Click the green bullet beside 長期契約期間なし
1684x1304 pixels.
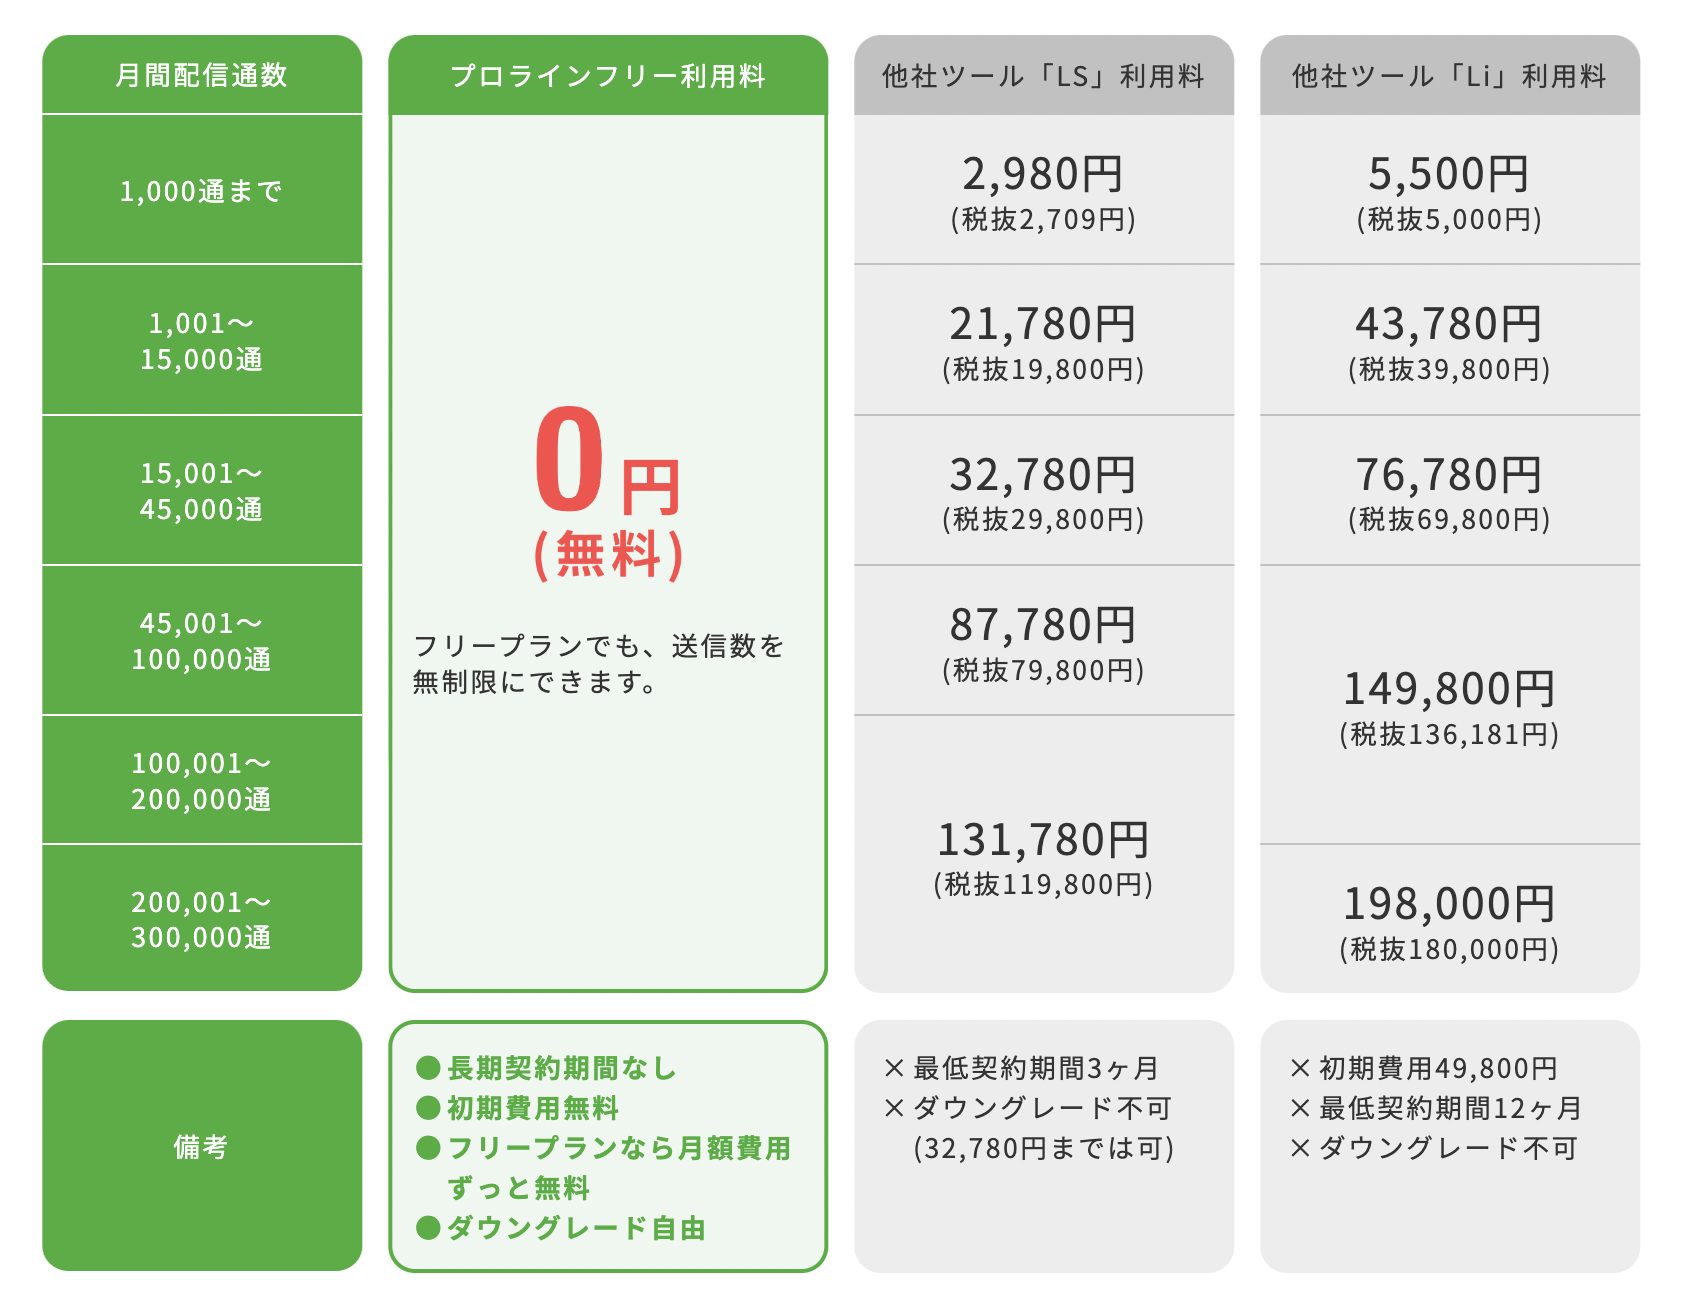(428, 1068)
